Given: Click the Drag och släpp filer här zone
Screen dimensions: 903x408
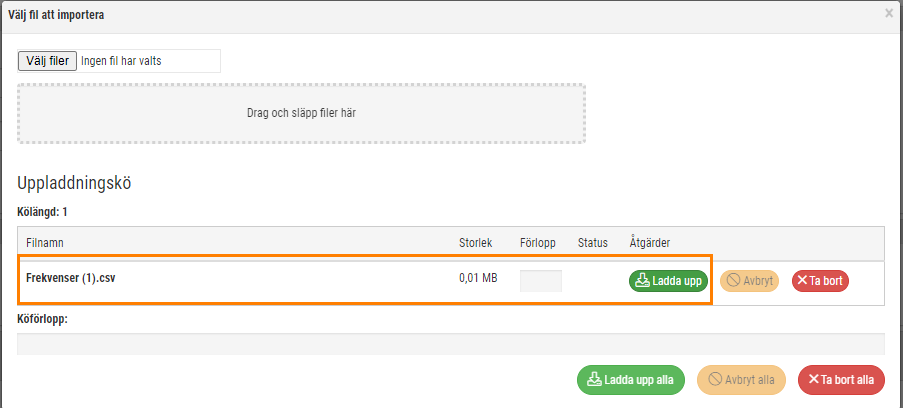Looking at the screenshot, I should (x=301, y=114).
